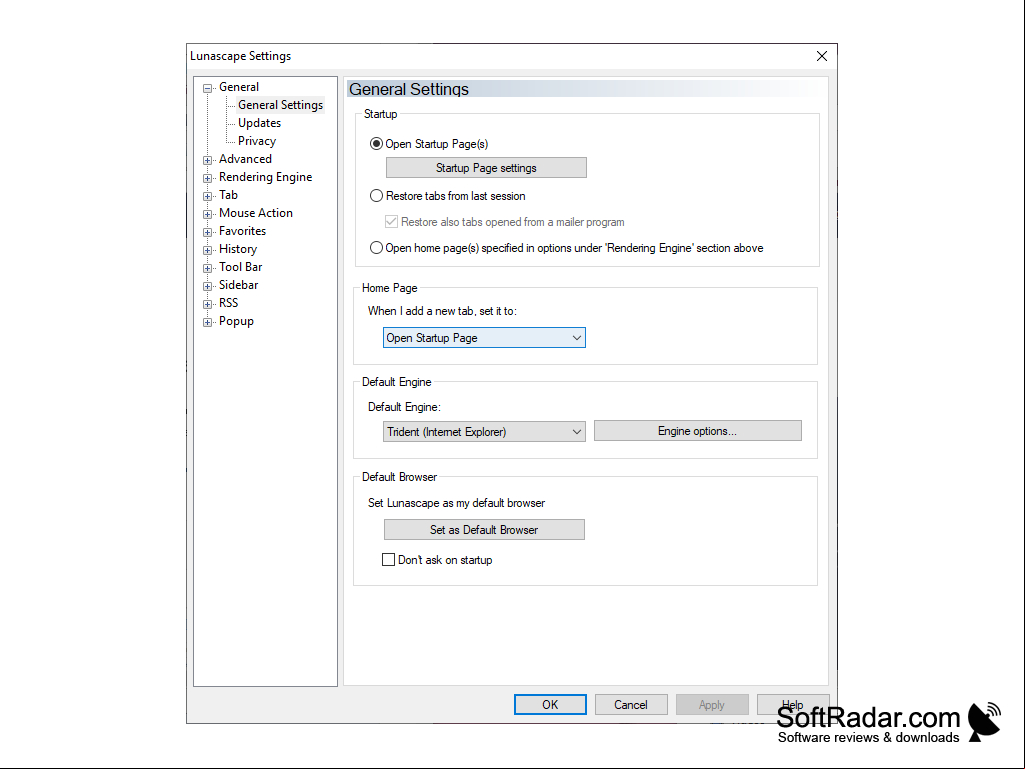1025x769 pixels.
Task: Close the Lunascape Settings window
Action: click(x=822, y=56)
